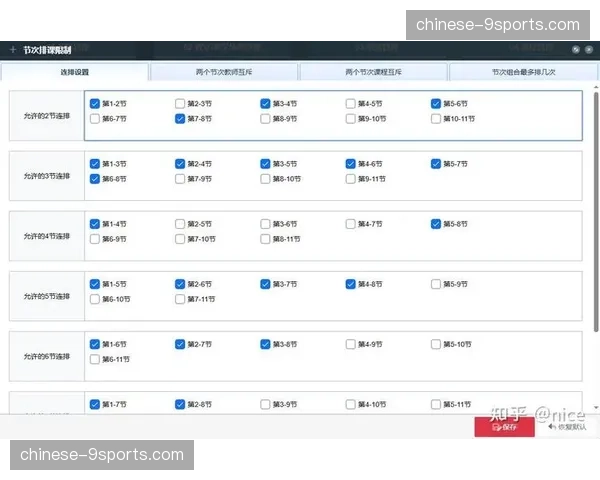Uncheck 第4-6节 in three-period row
Image resolution: width=600 pixels, height=480 pixels.
(351, 164)
